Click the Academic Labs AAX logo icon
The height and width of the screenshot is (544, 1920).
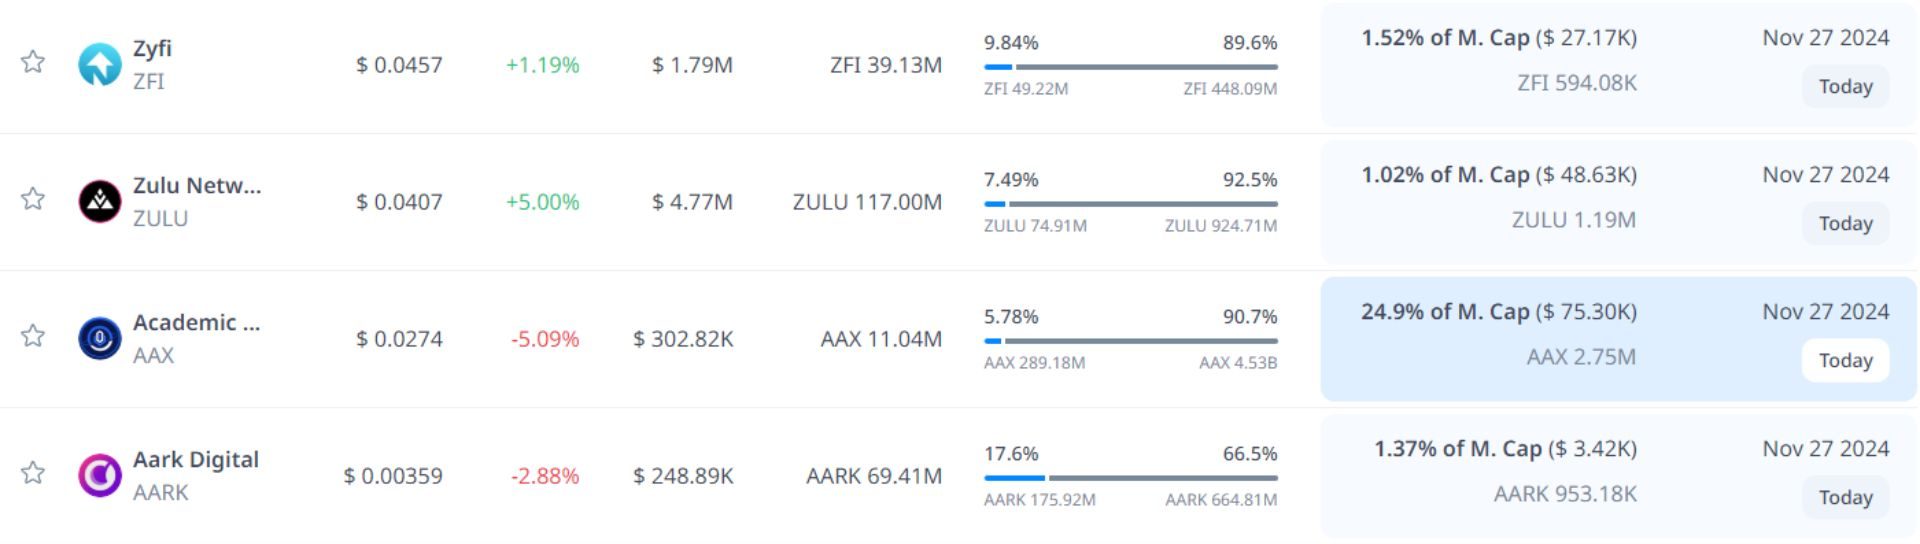point(100,338)
